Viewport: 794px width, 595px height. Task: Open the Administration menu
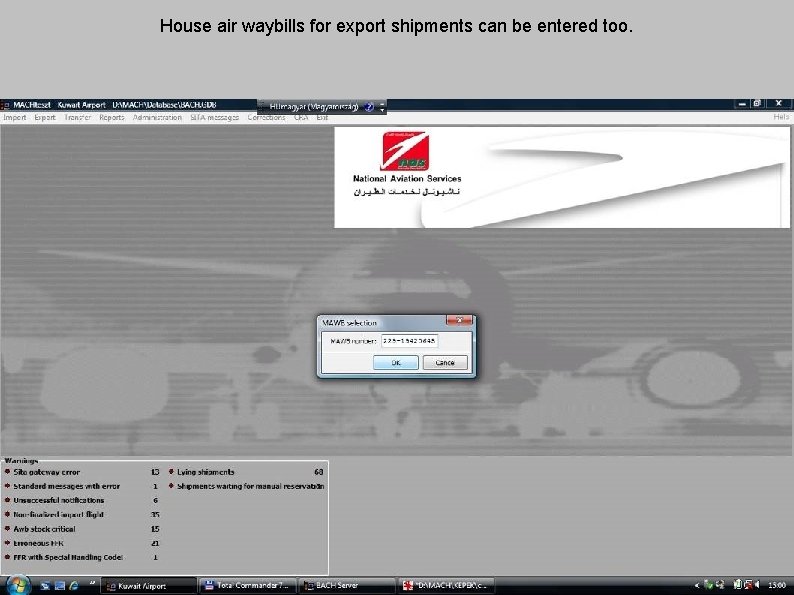click(157, 117)
